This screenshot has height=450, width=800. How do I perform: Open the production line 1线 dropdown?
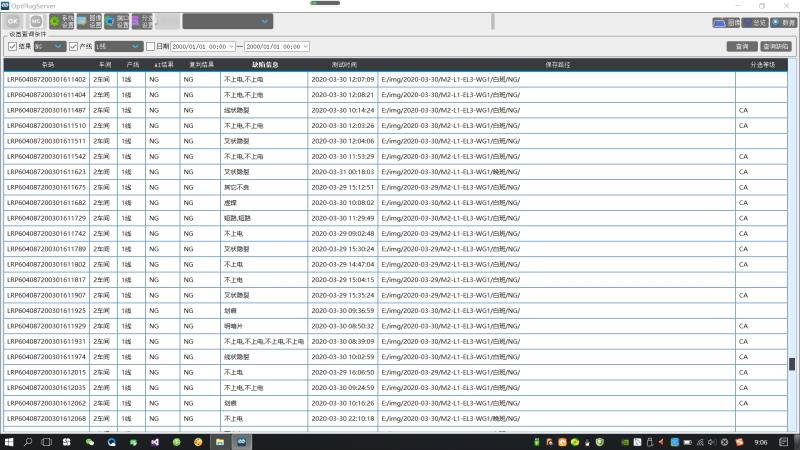point(118,46)
